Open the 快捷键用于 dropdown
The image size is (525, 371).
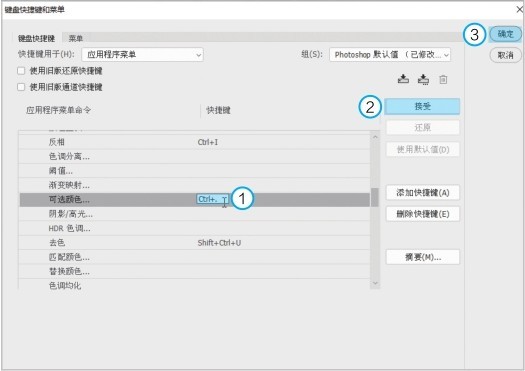coord(143,55)
